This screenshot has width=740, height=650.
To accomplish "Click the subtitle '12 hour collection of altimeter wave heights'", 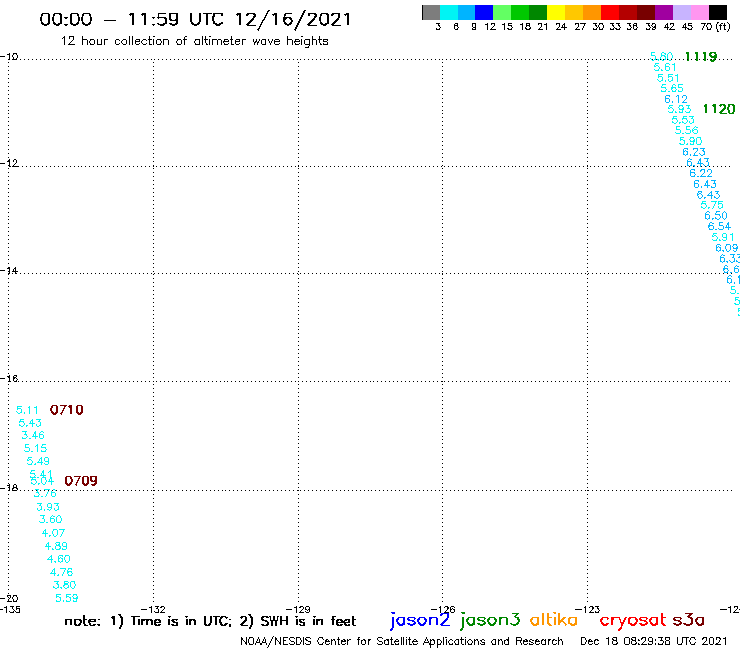I will [194, 41].
